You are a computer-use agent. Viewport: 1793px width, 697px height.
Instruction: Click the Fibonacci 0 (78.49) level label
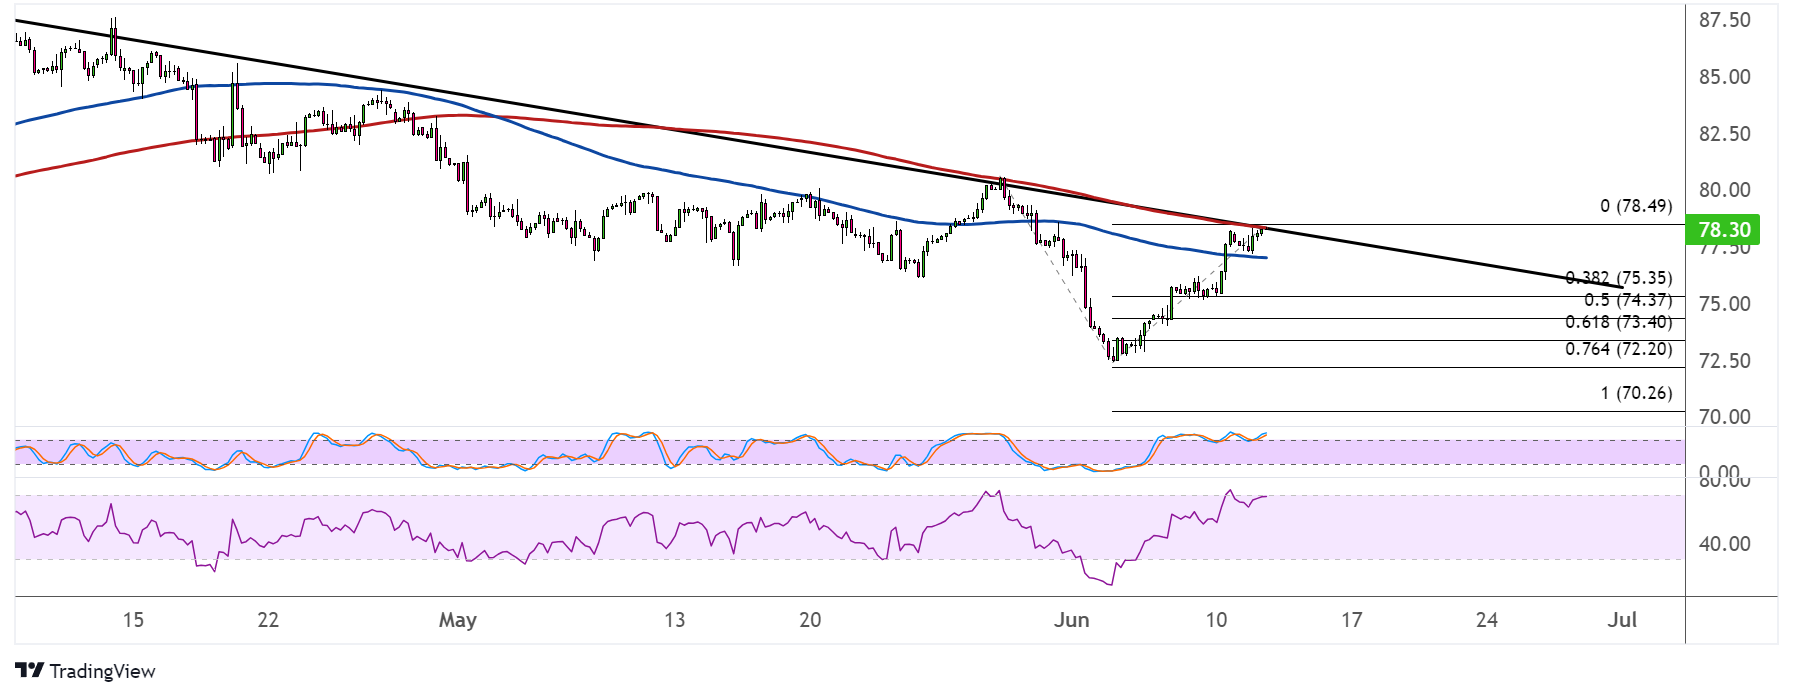point(1636,206)
